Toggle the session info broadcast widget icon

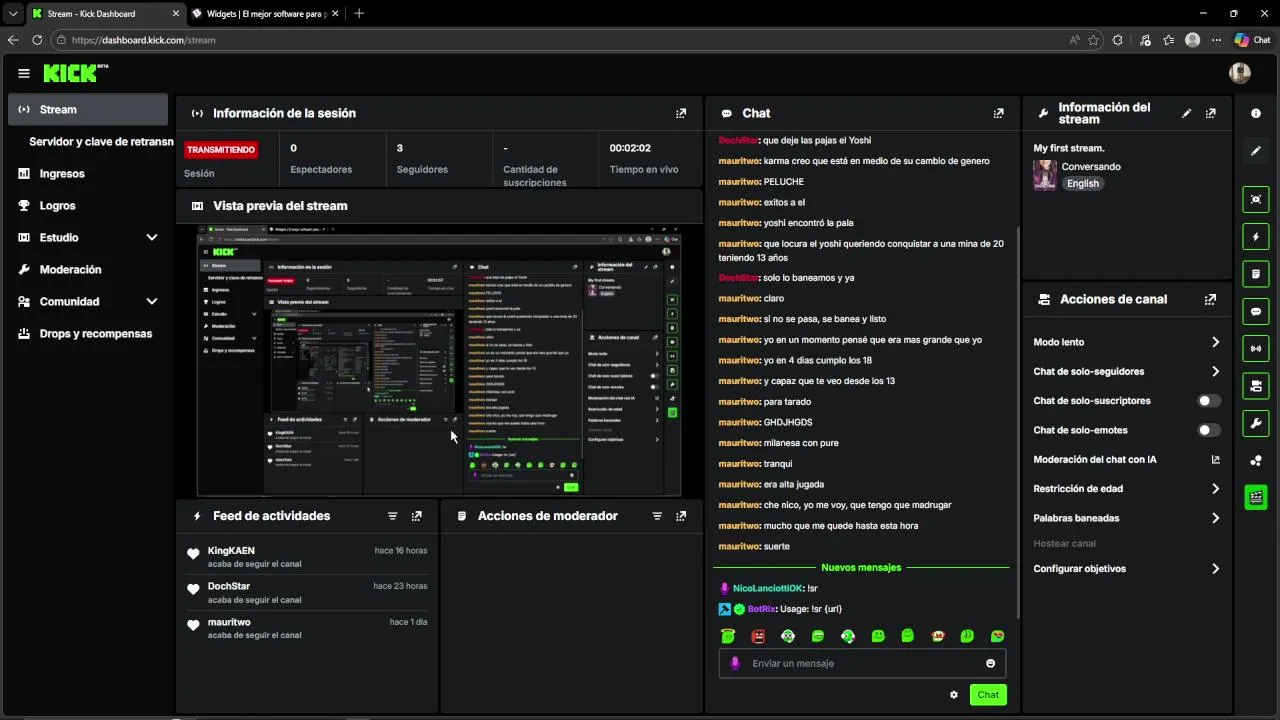(x=1256, y=348)
